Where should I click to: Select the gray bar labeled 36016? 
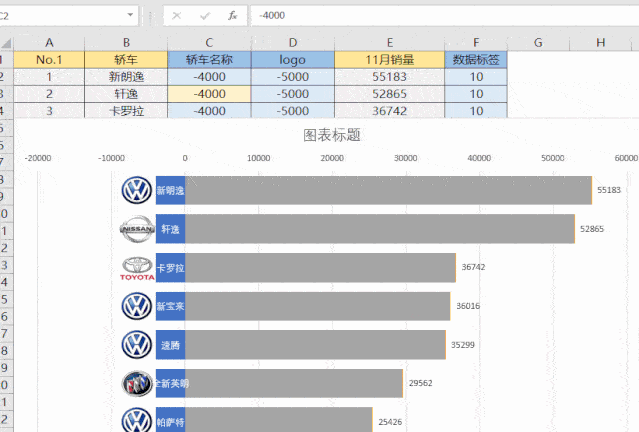pos(317,306)
